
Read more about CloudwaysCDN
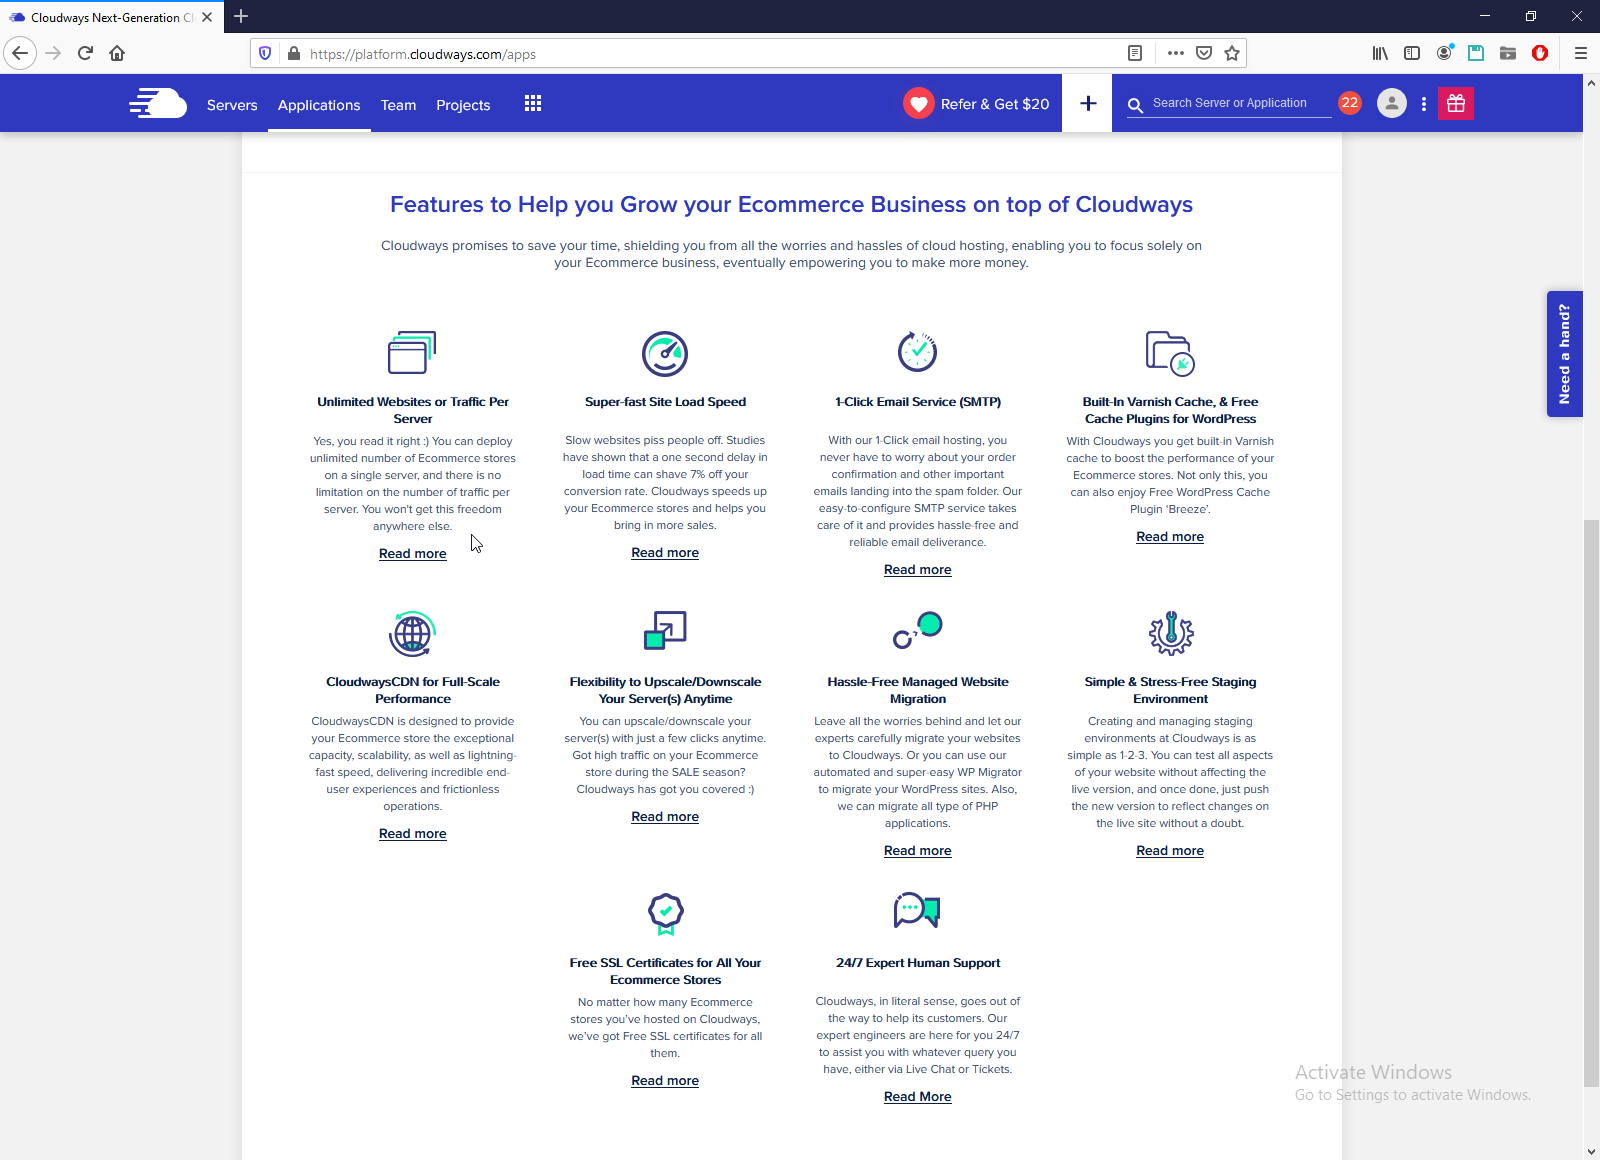pos(413,834)
